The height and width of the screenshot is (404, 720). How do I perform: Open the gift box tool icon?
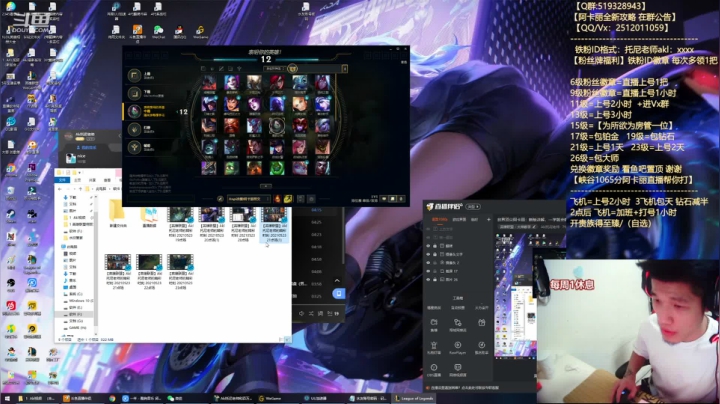tap(482, 323)
